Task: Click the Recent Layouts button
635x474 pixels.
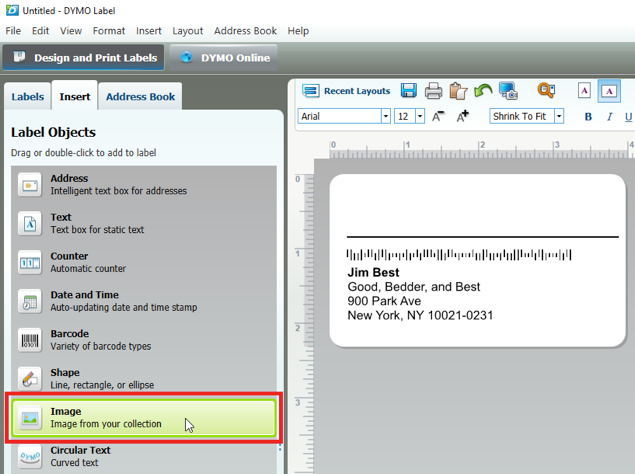Action: pos(346,91)
